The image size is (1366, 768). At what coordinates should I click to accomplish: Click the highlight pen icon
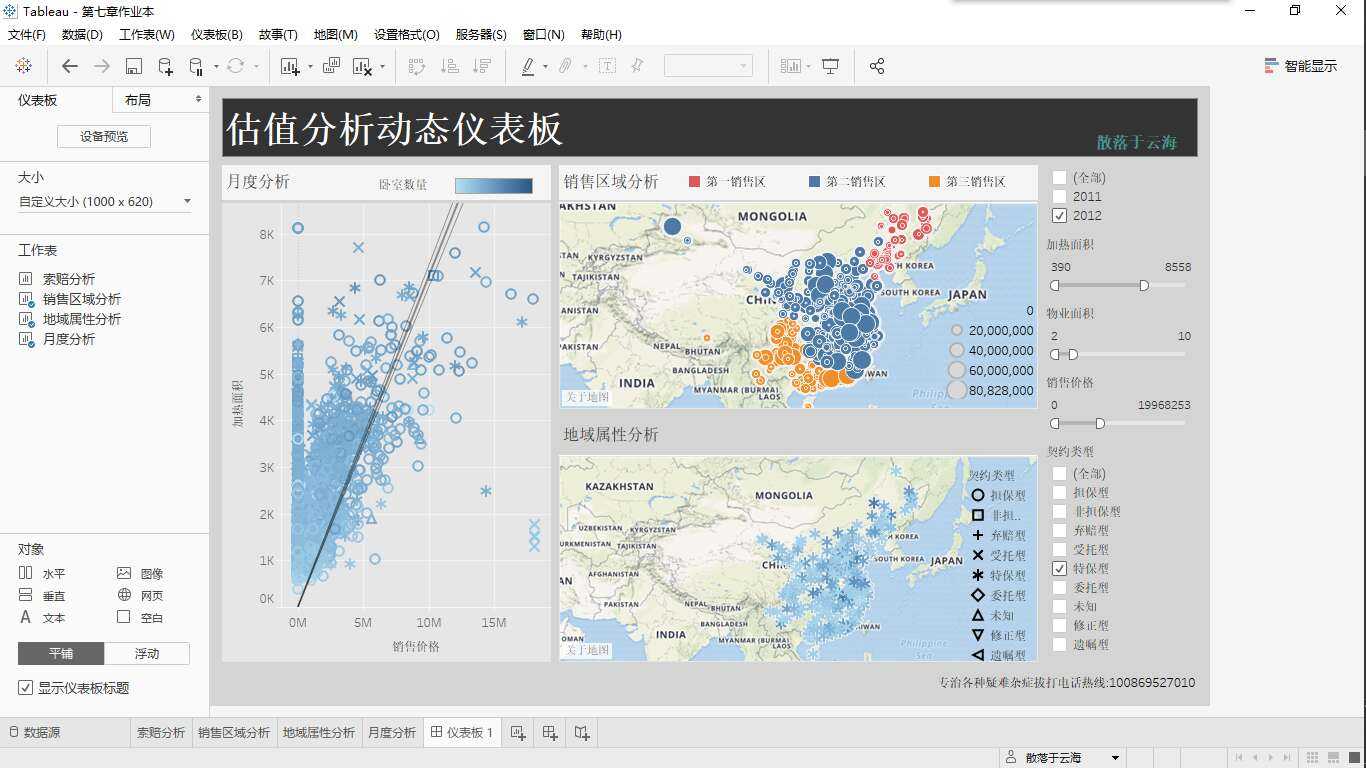pyautogui.click(x=528, y=66)
